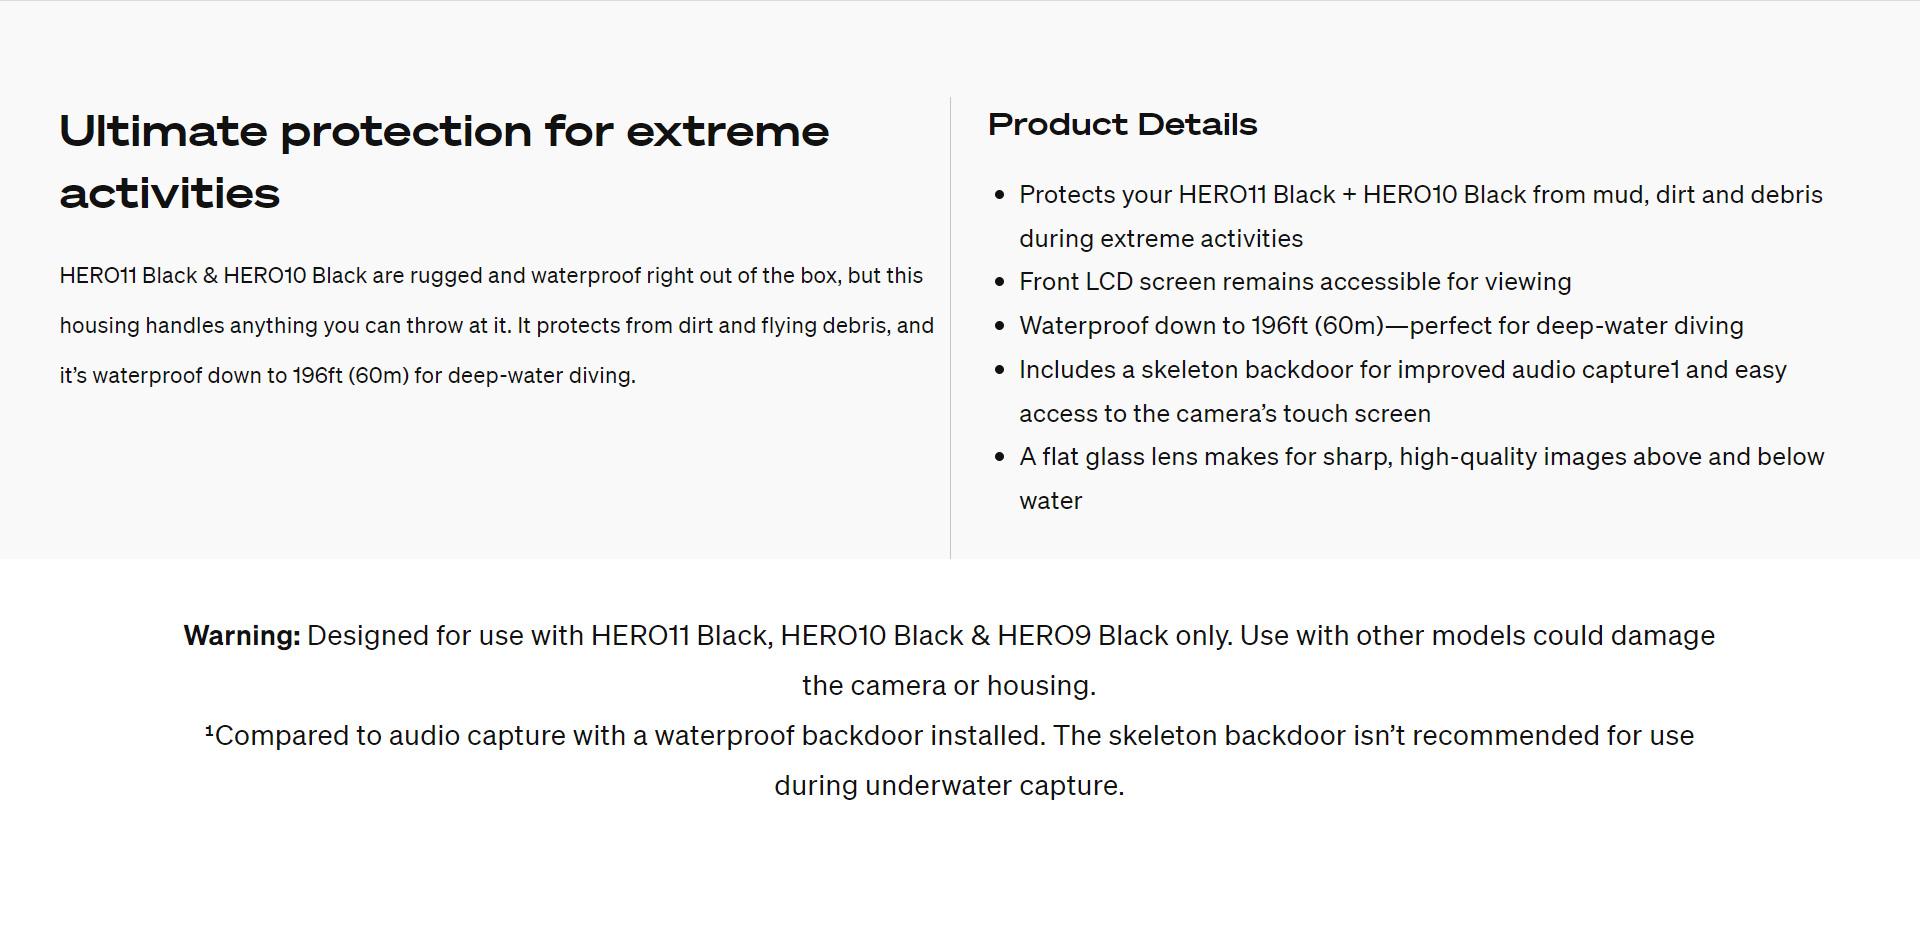Viewport: 1920px width, 952px height.
Task: Click 'HERO9 Black only' in the warning
Action: (x=1114, y=636)
